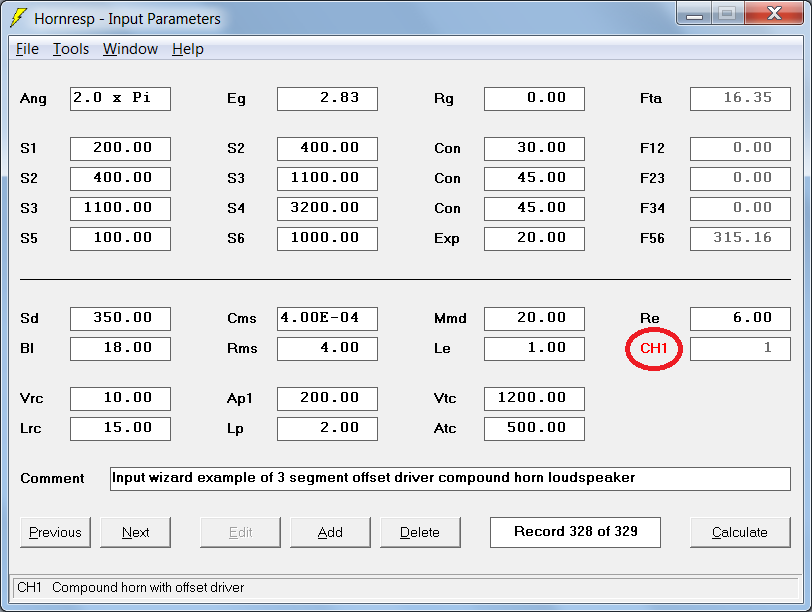Open the Tools menu

tap(71, 49)
